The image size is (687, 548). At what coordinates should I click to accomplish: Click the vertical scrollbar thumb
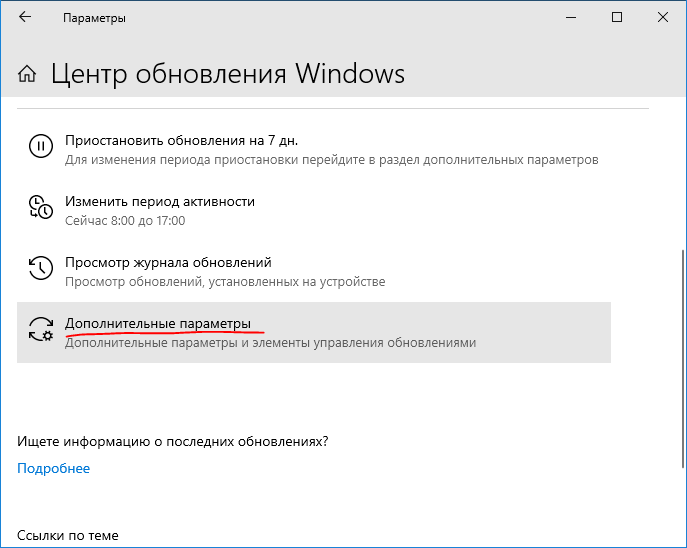[x=683, y=359]
